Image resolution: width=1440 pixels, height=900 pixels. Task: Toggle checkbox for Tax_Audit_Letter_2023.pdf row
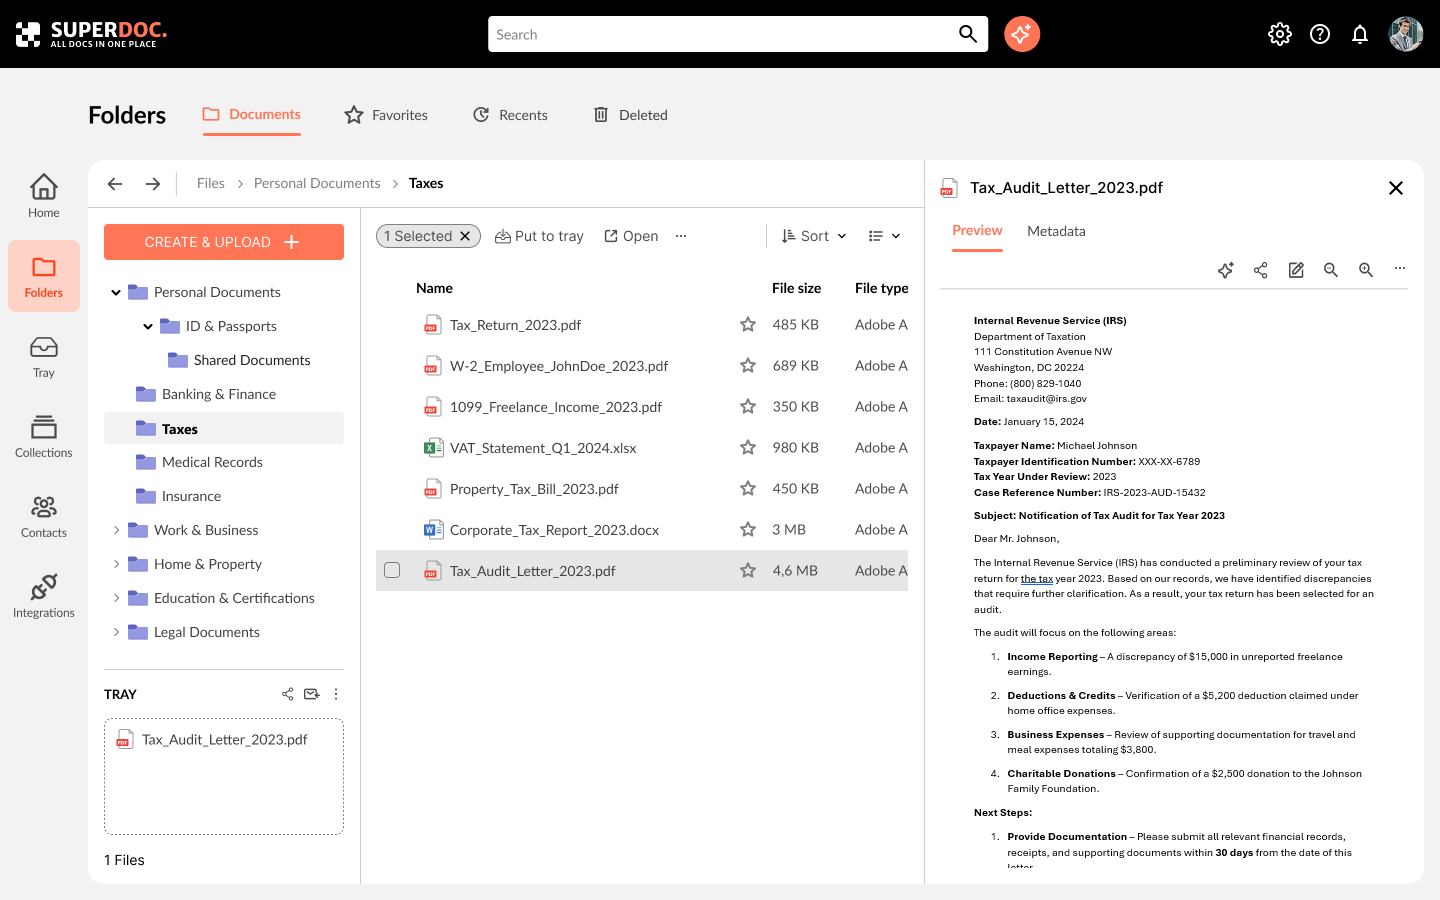coord(392,570)
